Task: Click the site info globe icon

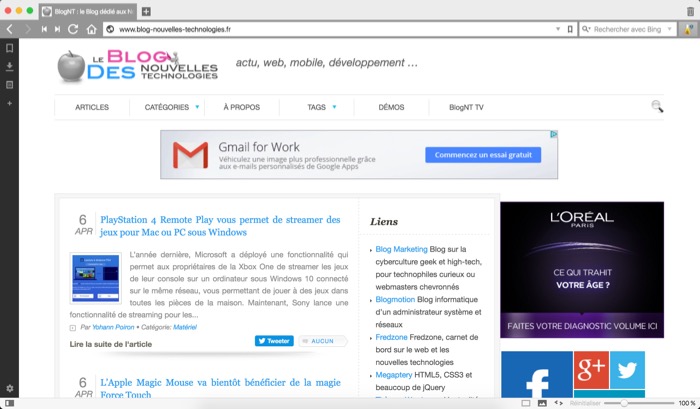Action: 110,29
